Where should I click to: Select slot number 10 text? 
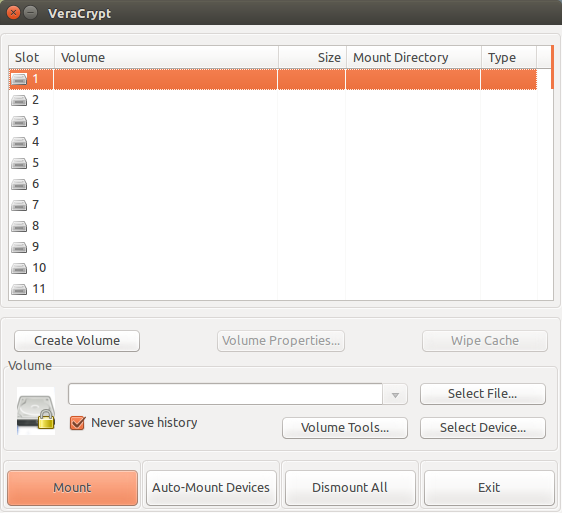click(x=39, y=268)
